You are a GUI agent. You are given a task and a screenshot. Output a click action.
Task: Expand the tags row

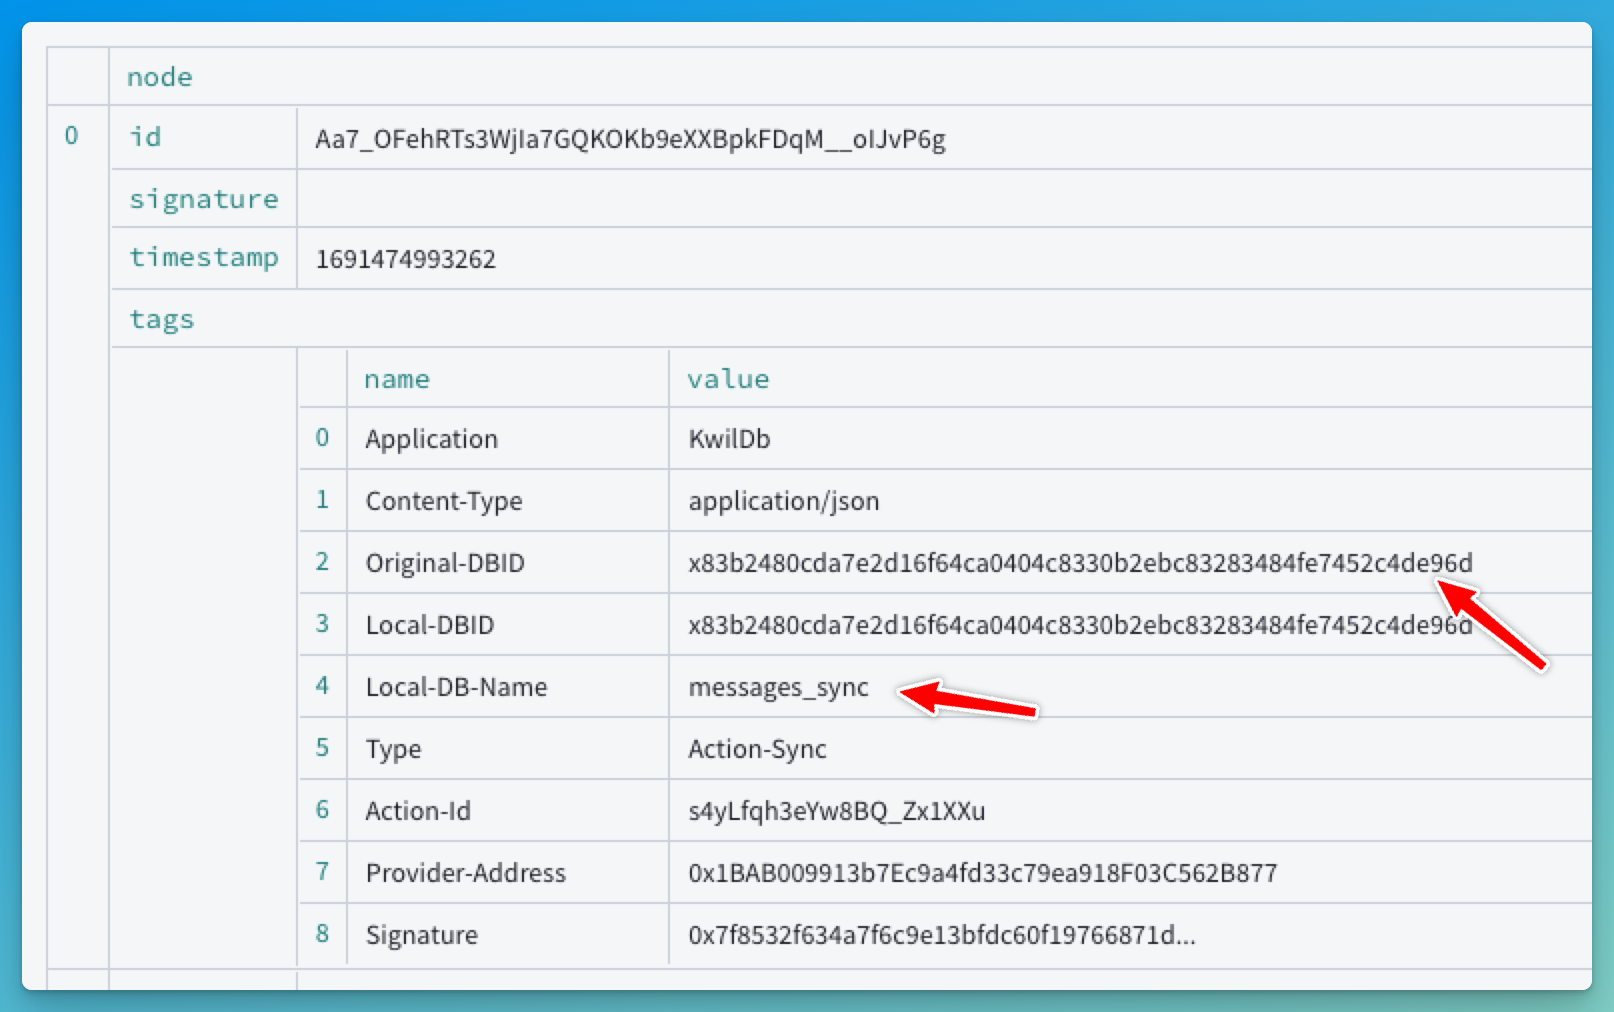click(x=161, y=318)
